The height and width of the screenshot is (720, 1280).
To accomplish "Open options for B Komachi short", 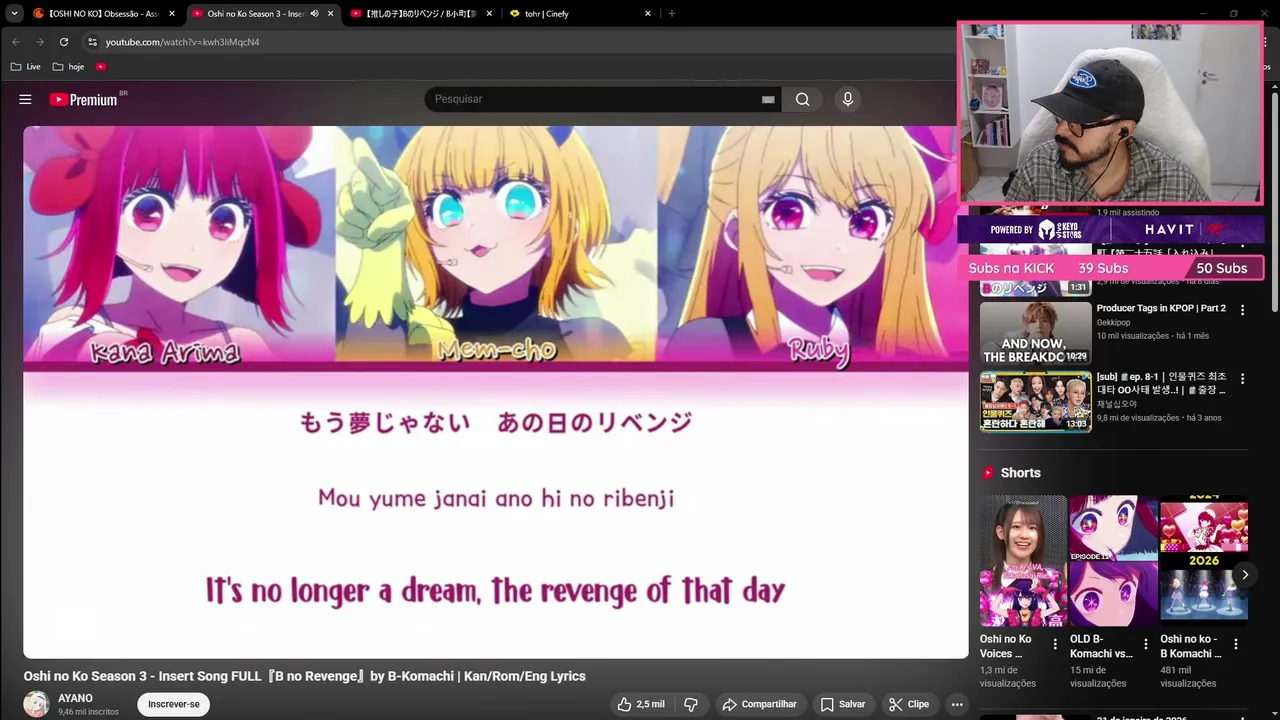I will coord(1236,645).
